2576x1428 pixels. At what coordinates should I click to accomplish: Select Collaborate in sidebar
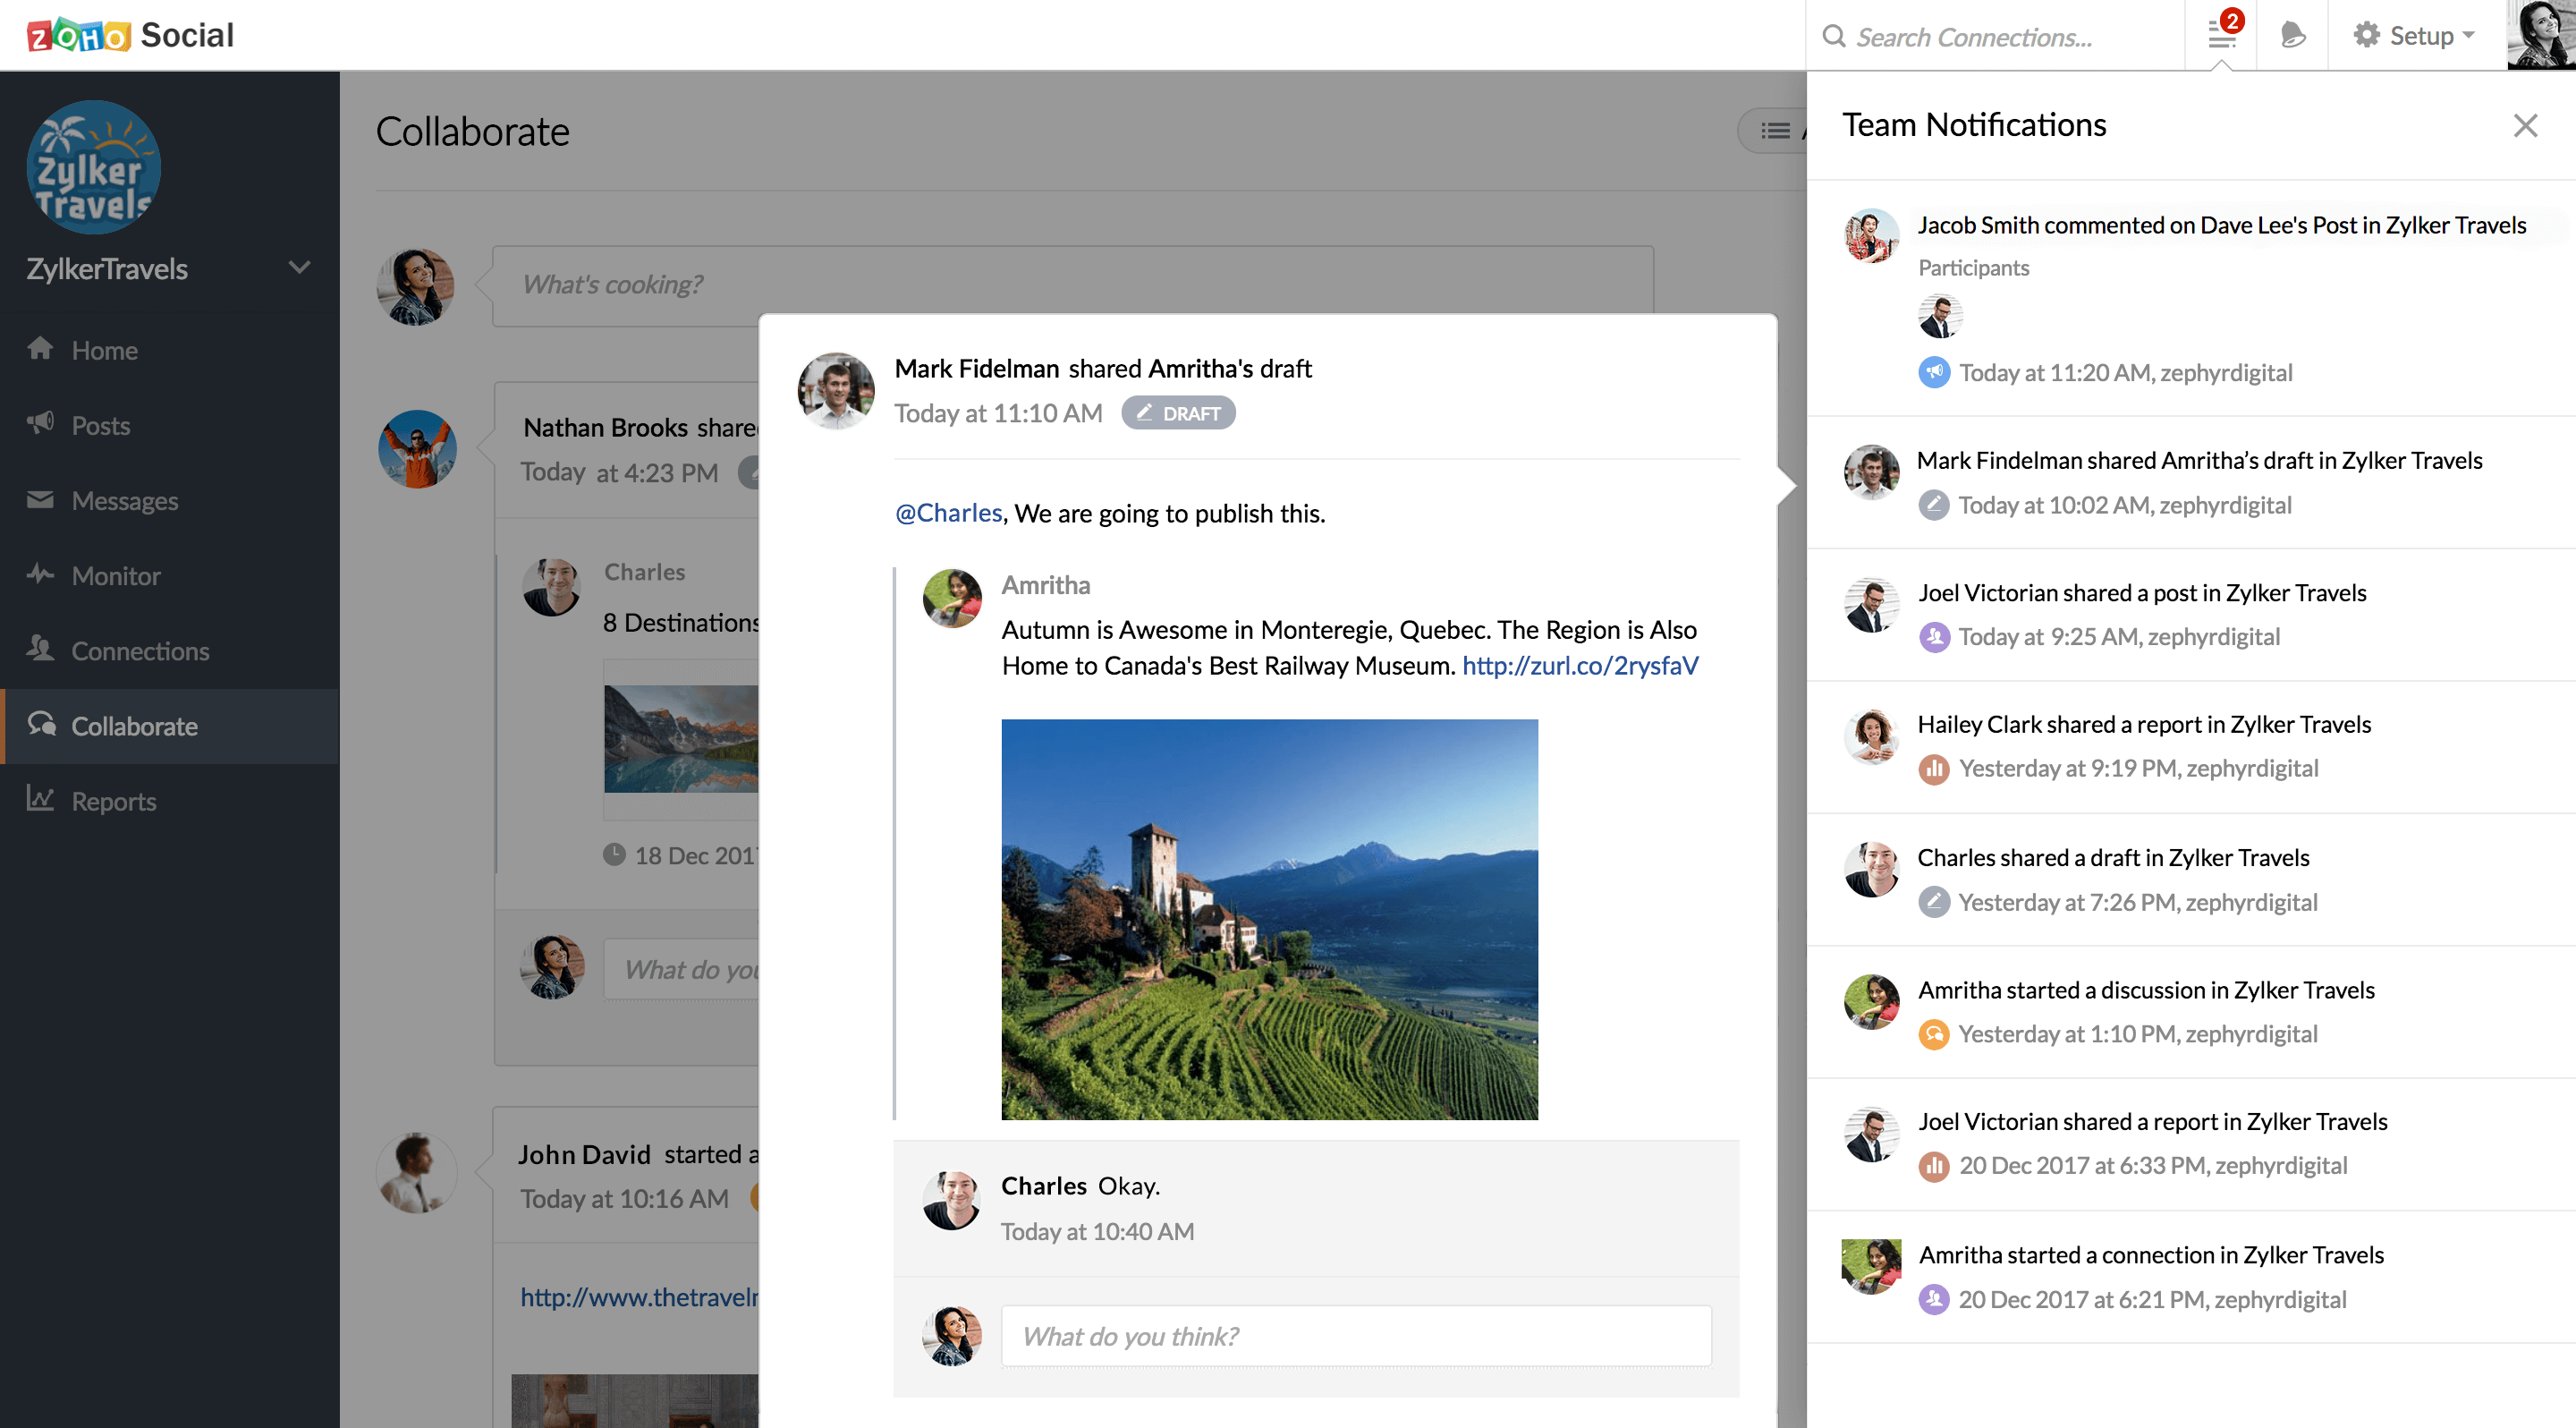170,726
